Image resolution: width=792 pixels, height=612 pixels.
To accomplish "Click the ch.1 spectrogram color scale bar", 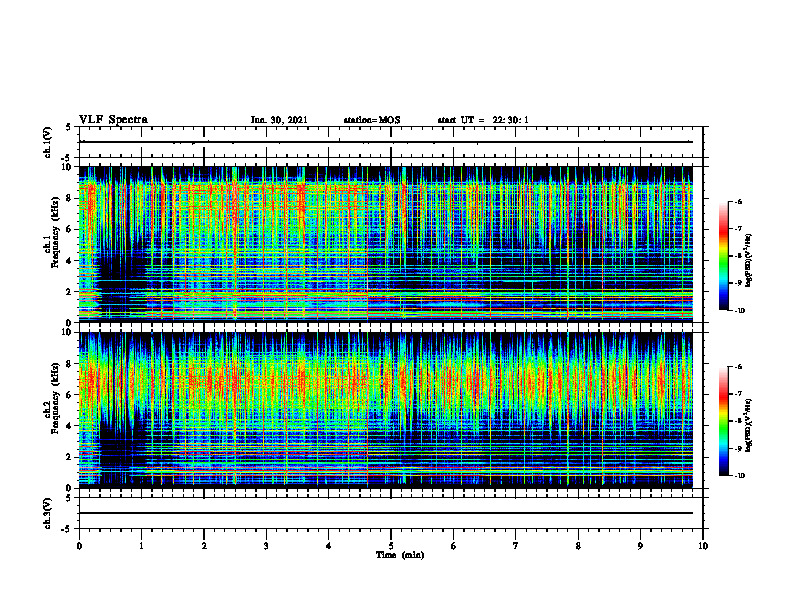I will [724, 256].
